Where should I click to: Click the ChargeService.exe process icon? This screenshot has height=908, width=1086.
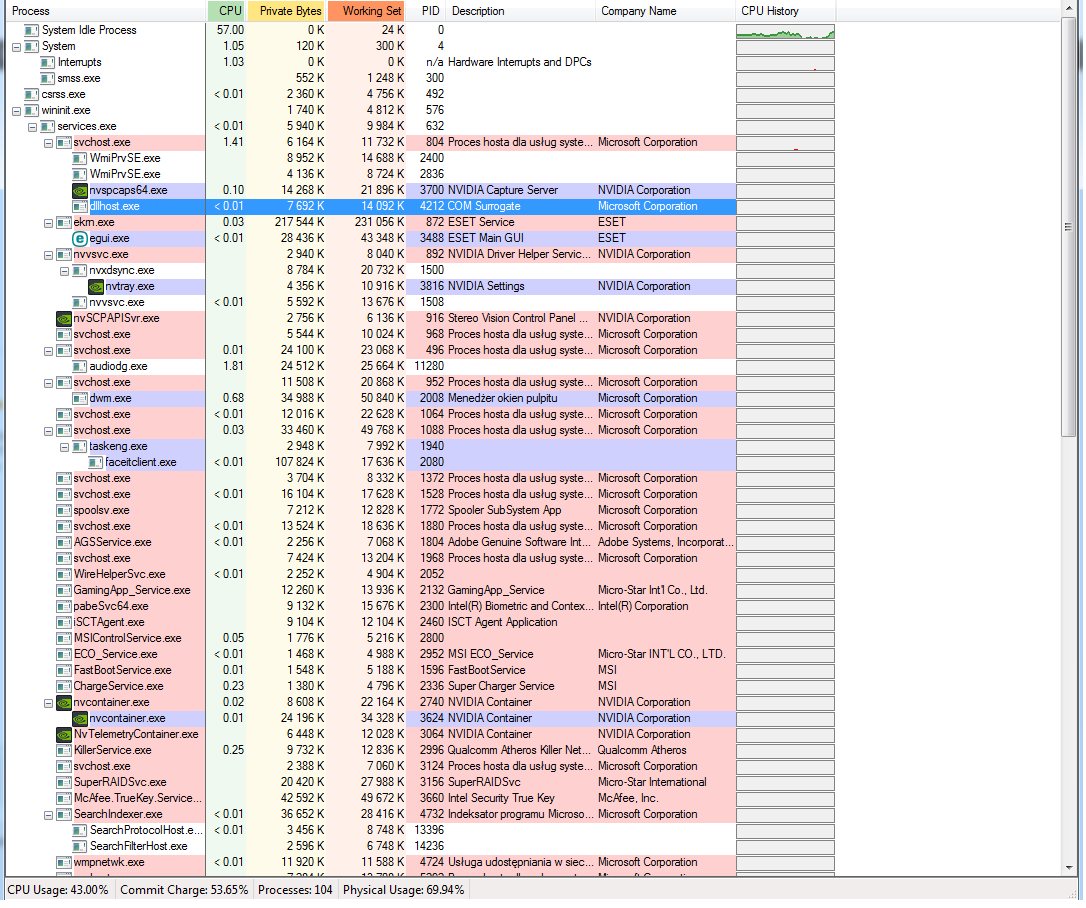[x=64, y=686]
